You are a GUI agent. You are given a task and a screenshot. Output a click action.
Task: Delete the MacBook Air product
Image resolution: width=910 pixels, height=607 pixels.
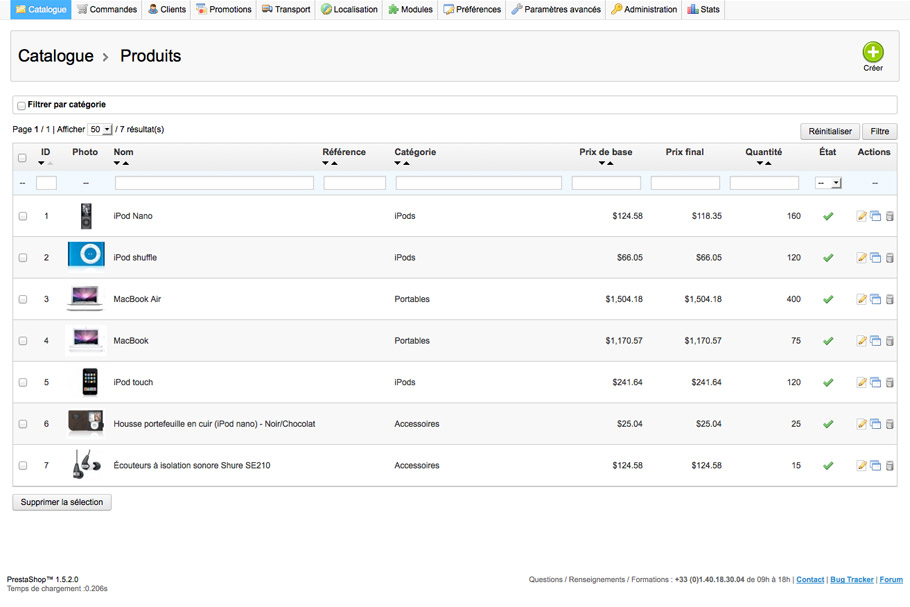pyautogui.click(x=889, y=299)
